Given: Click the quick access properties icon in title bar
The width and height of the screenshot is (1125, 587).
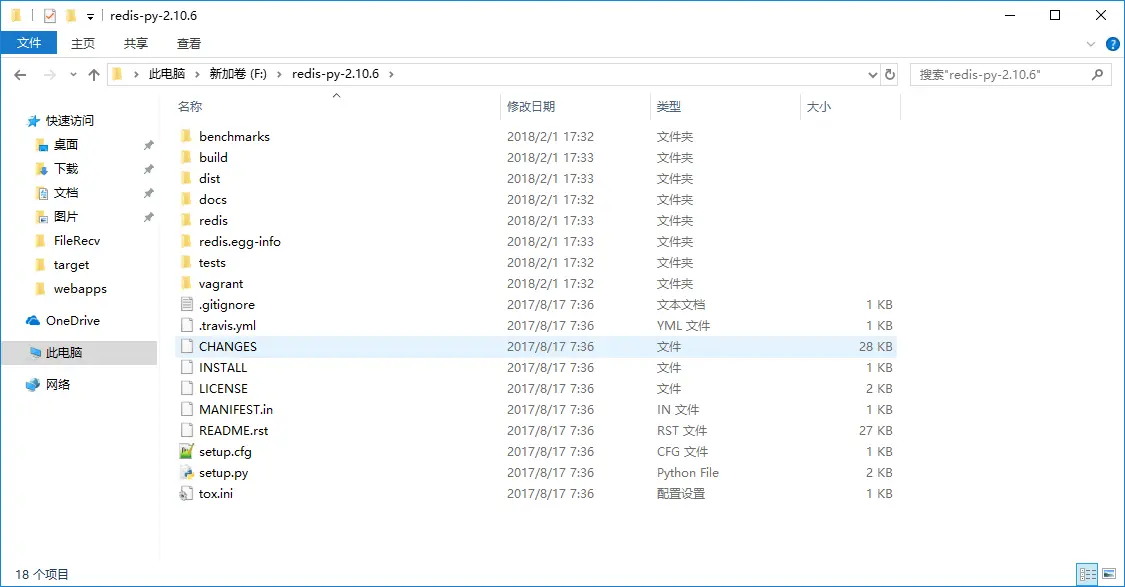Looking at the screenshot, I should point(50,15).
